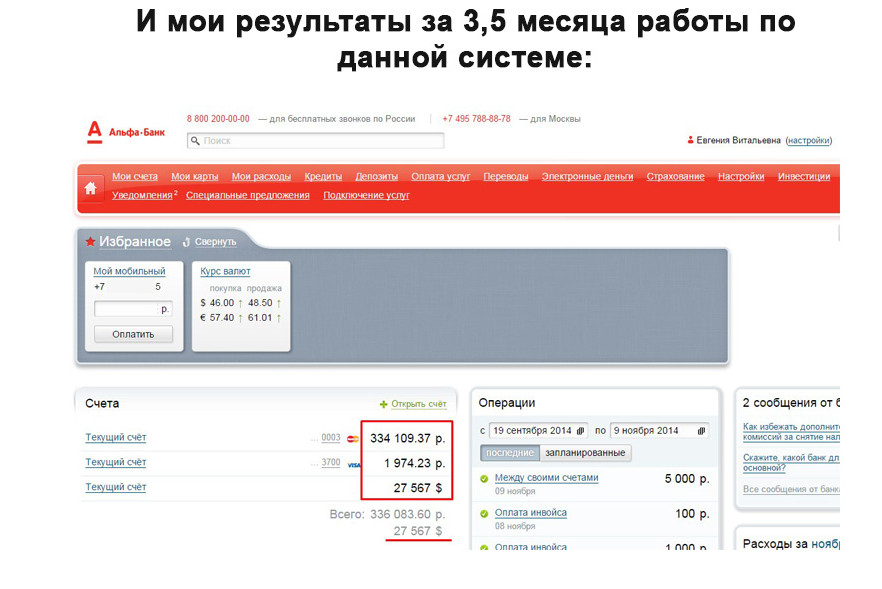
Task: Click the home icon in red menu
Action: [x=91, y=188]
